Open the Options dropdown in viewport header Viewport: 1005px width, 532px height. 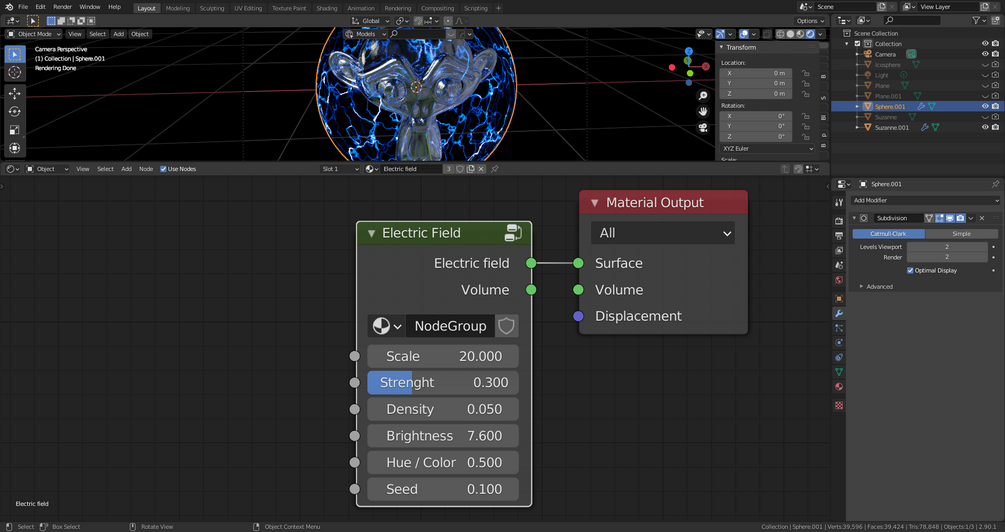[811, 21]
